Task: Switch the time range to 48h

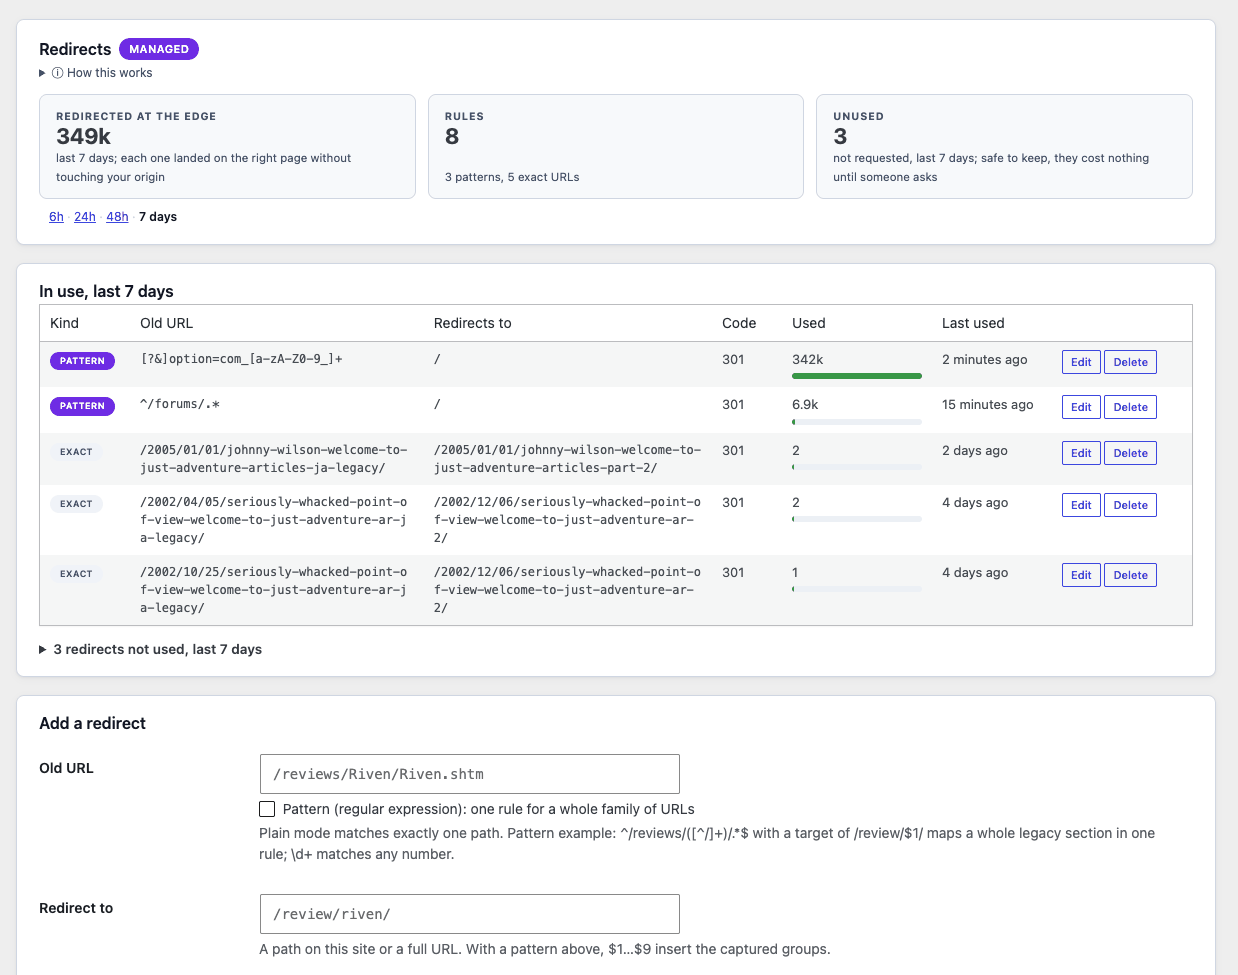Action: coord(117,217)
